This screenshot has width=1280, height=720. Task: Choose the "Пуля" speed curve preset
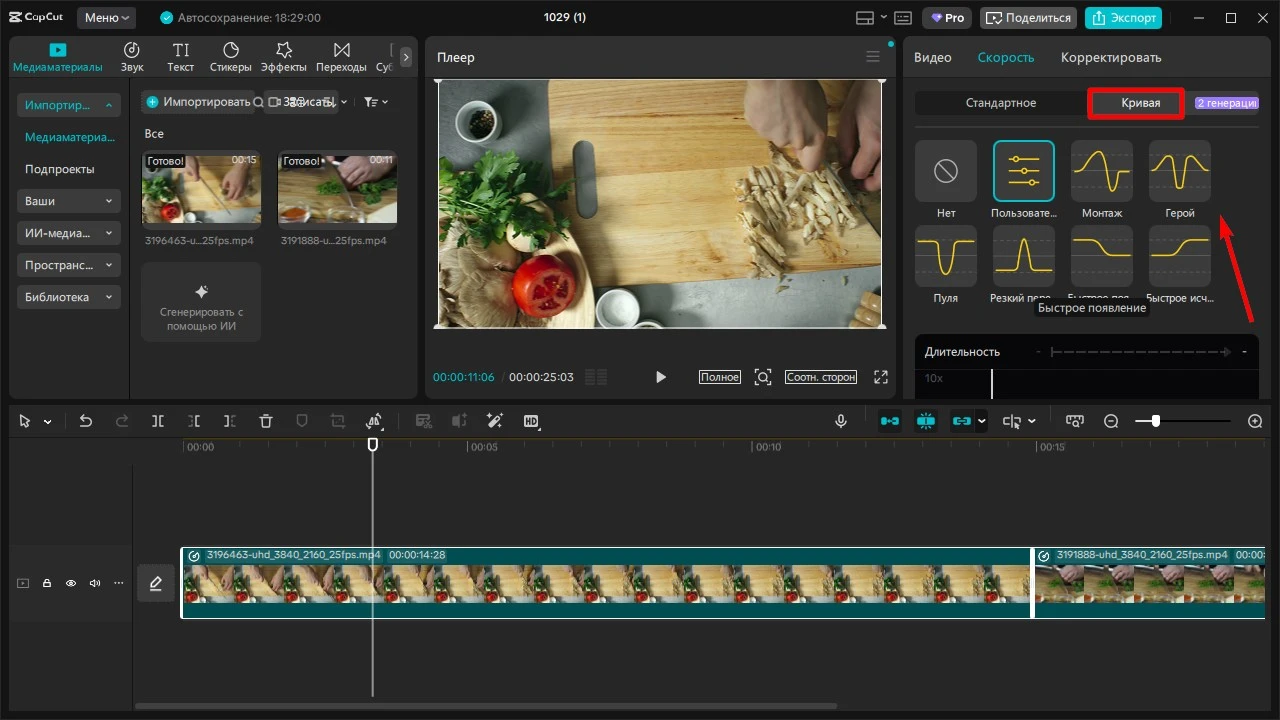(x=946, y=256)
